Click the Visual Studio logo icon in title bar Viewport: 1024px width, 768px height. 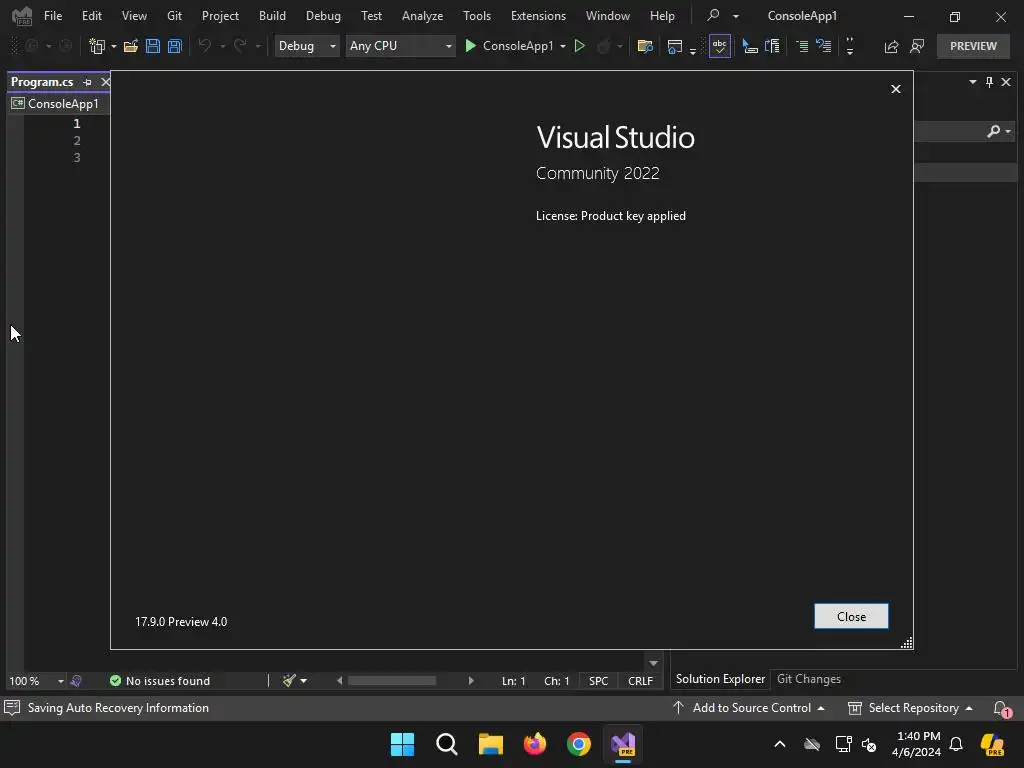[x=22, y=16]
